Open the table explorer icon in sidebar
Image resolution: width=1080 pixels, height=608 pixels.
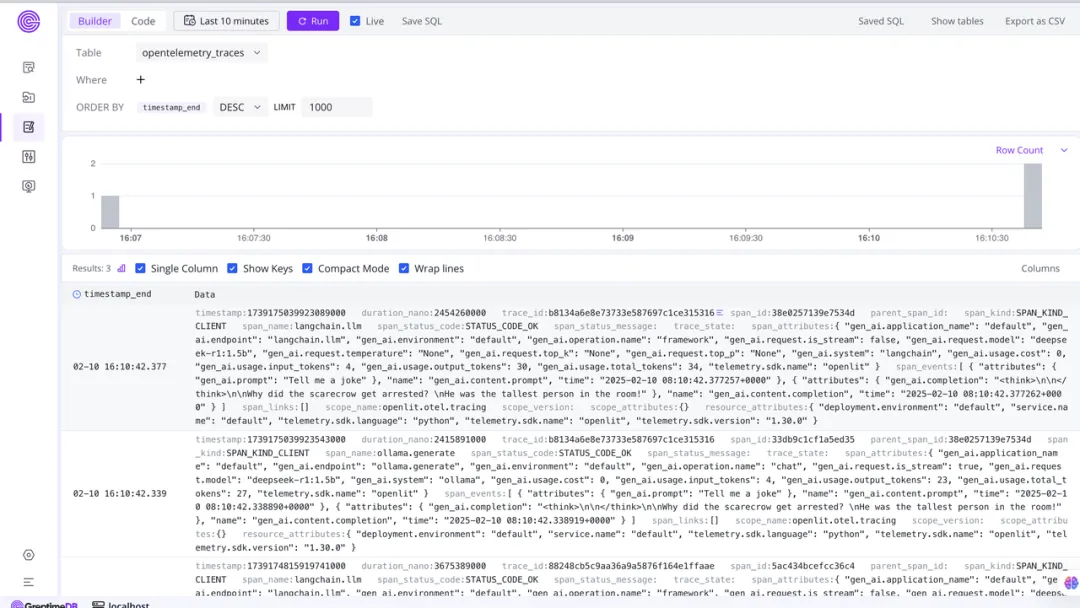coord(28,67)
